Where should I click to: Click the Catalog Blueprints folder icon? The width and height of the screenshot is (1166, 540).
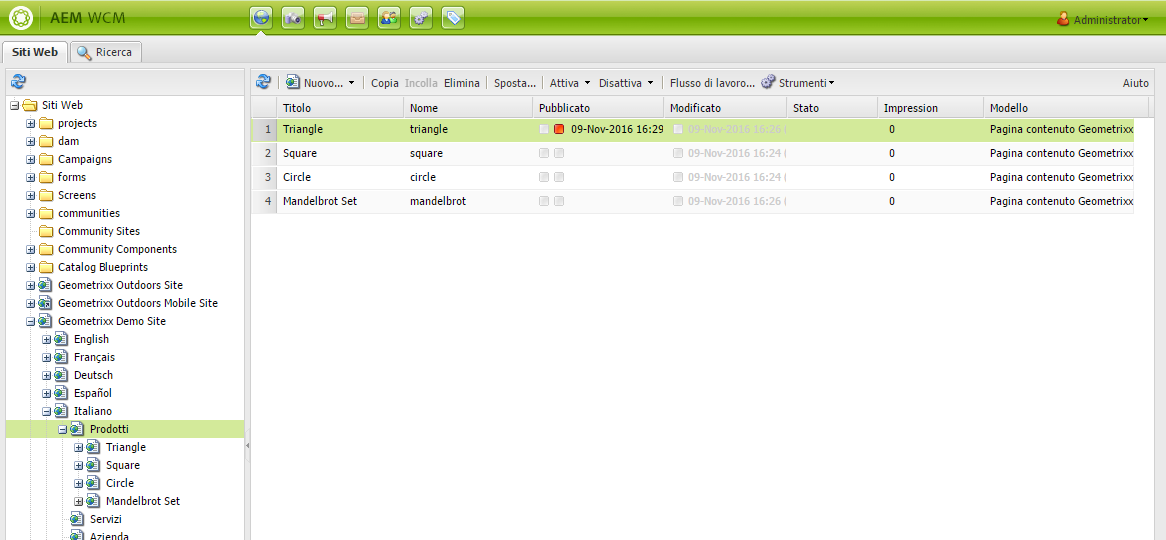click(x=46, y=267)
